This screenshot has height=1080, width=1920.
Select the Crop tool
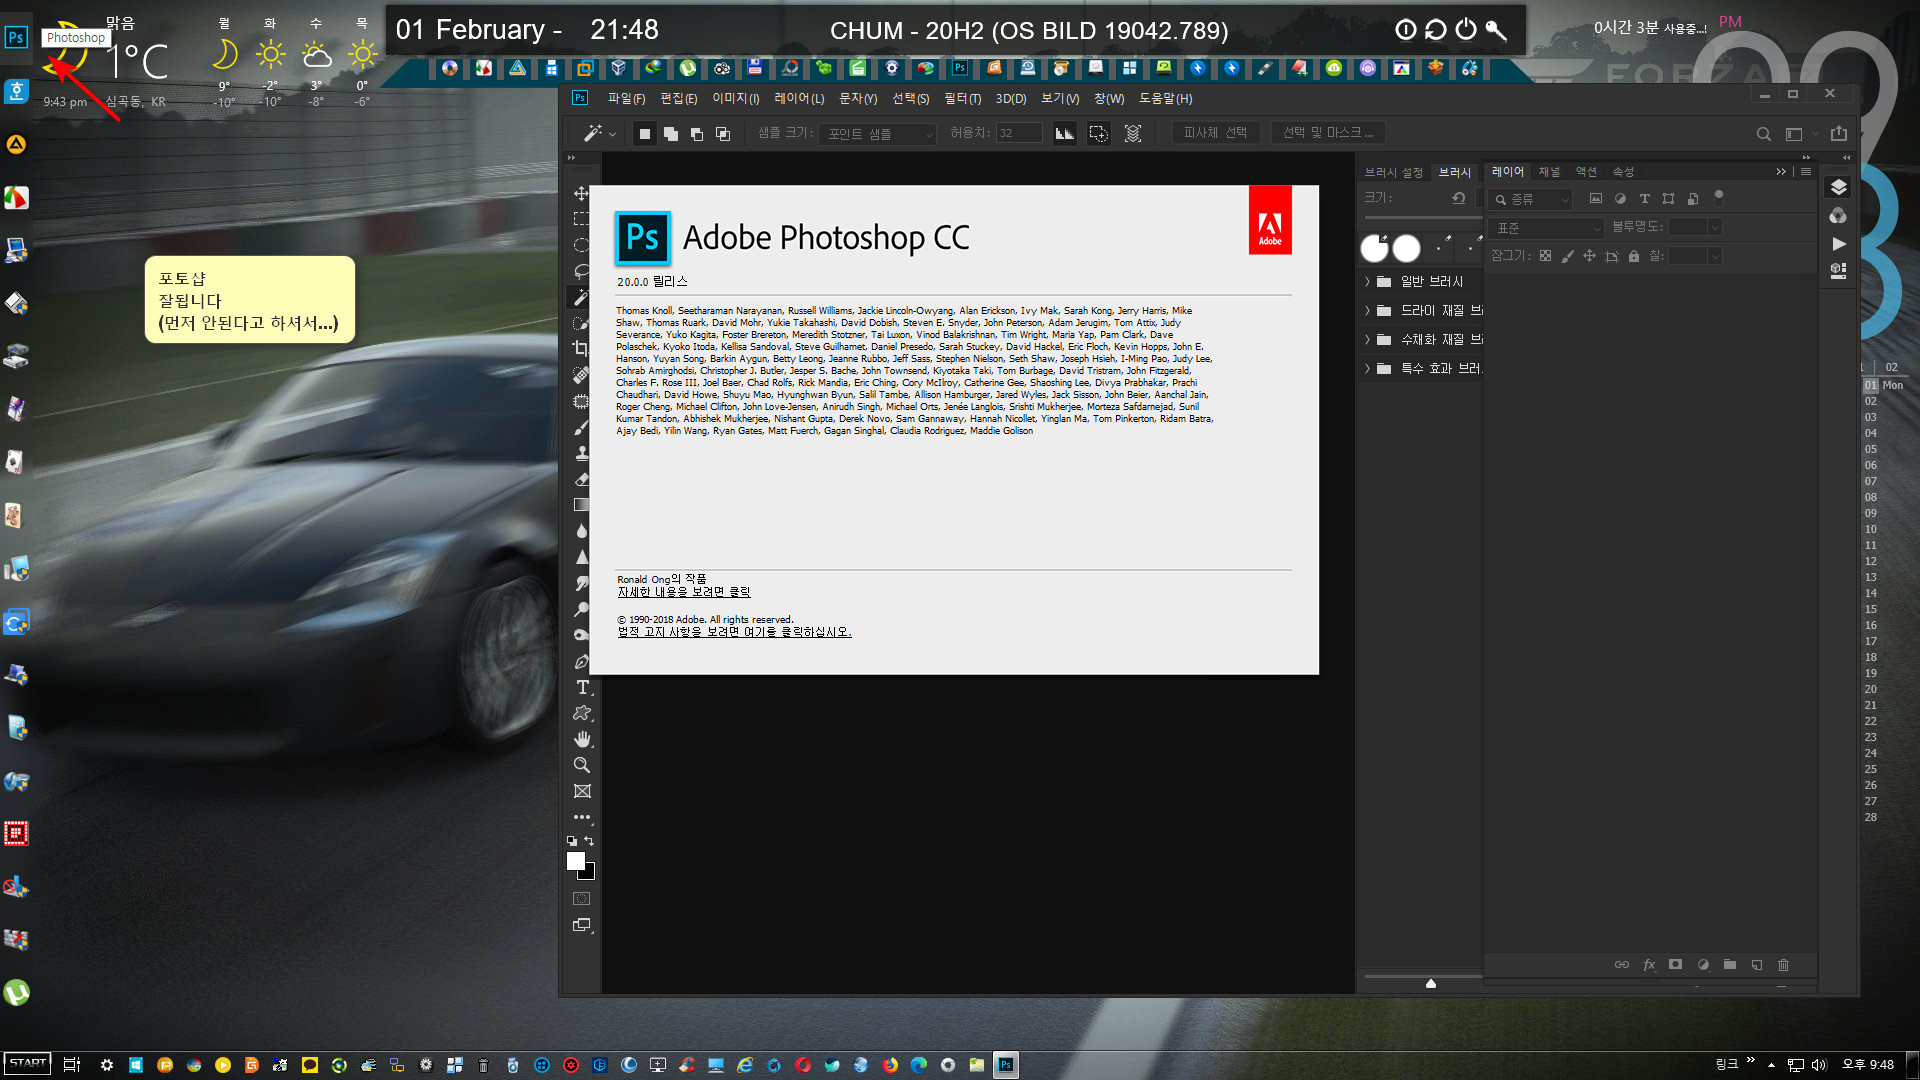click(581, 349)
